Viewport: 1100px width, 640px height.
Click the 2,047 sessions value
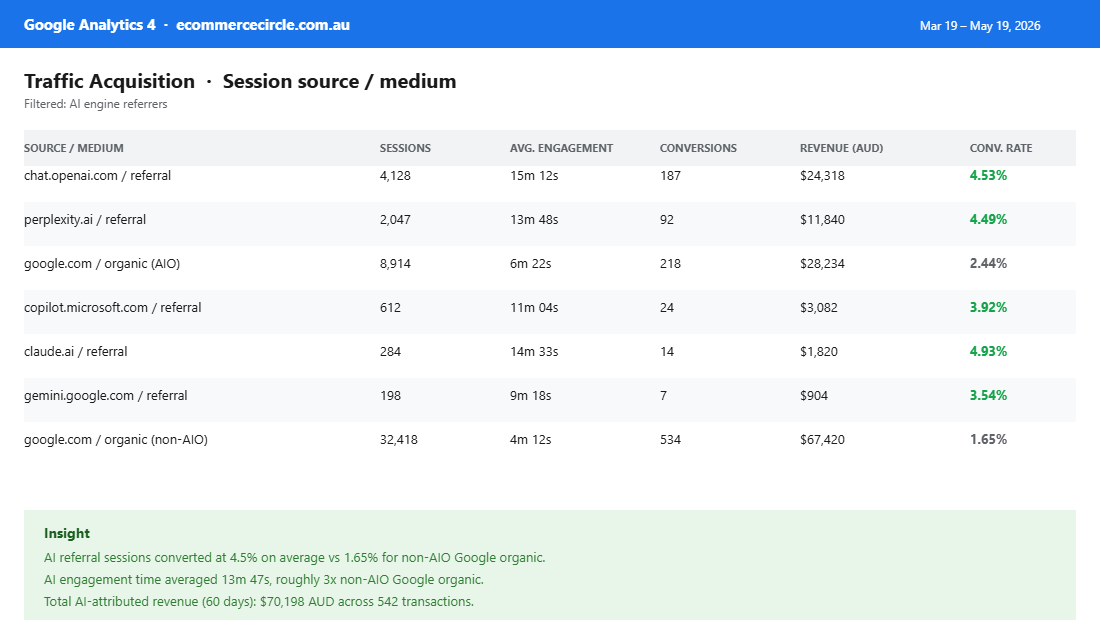pyautogui.click(x=395, y=220)
